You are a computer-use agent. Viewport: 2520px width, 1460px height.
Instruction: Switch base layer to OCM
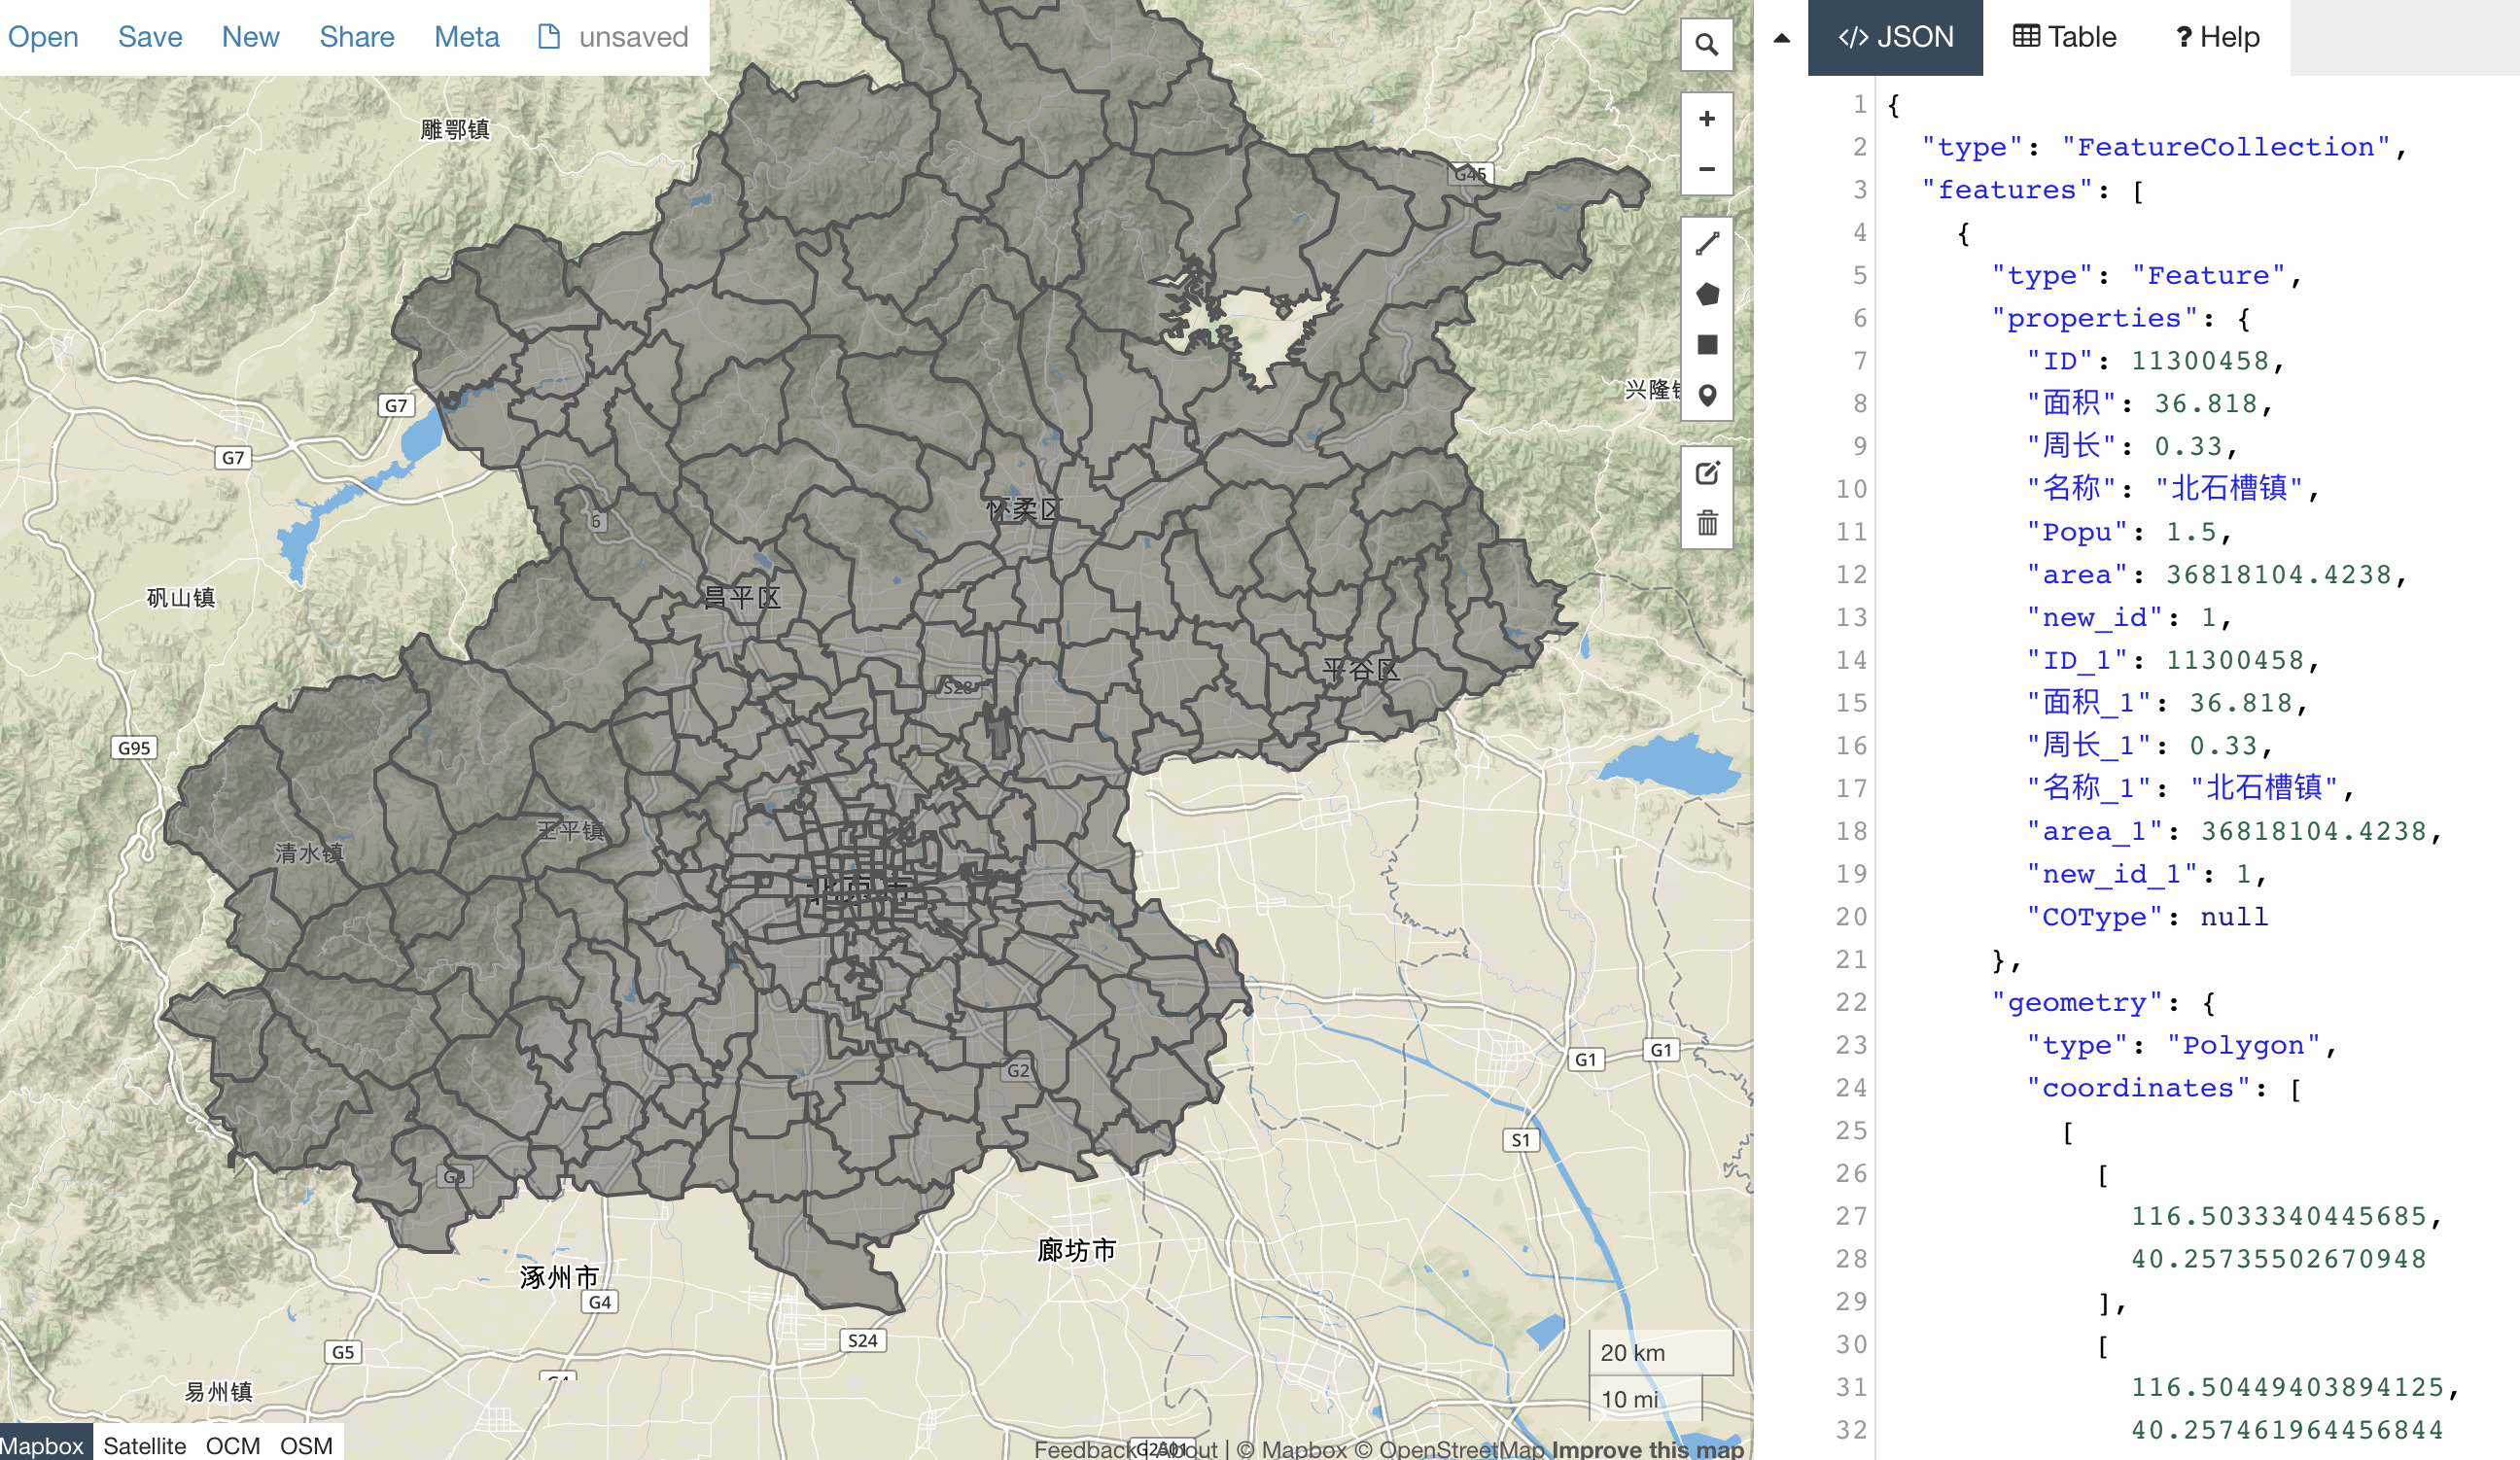[x=232, y=1445]
